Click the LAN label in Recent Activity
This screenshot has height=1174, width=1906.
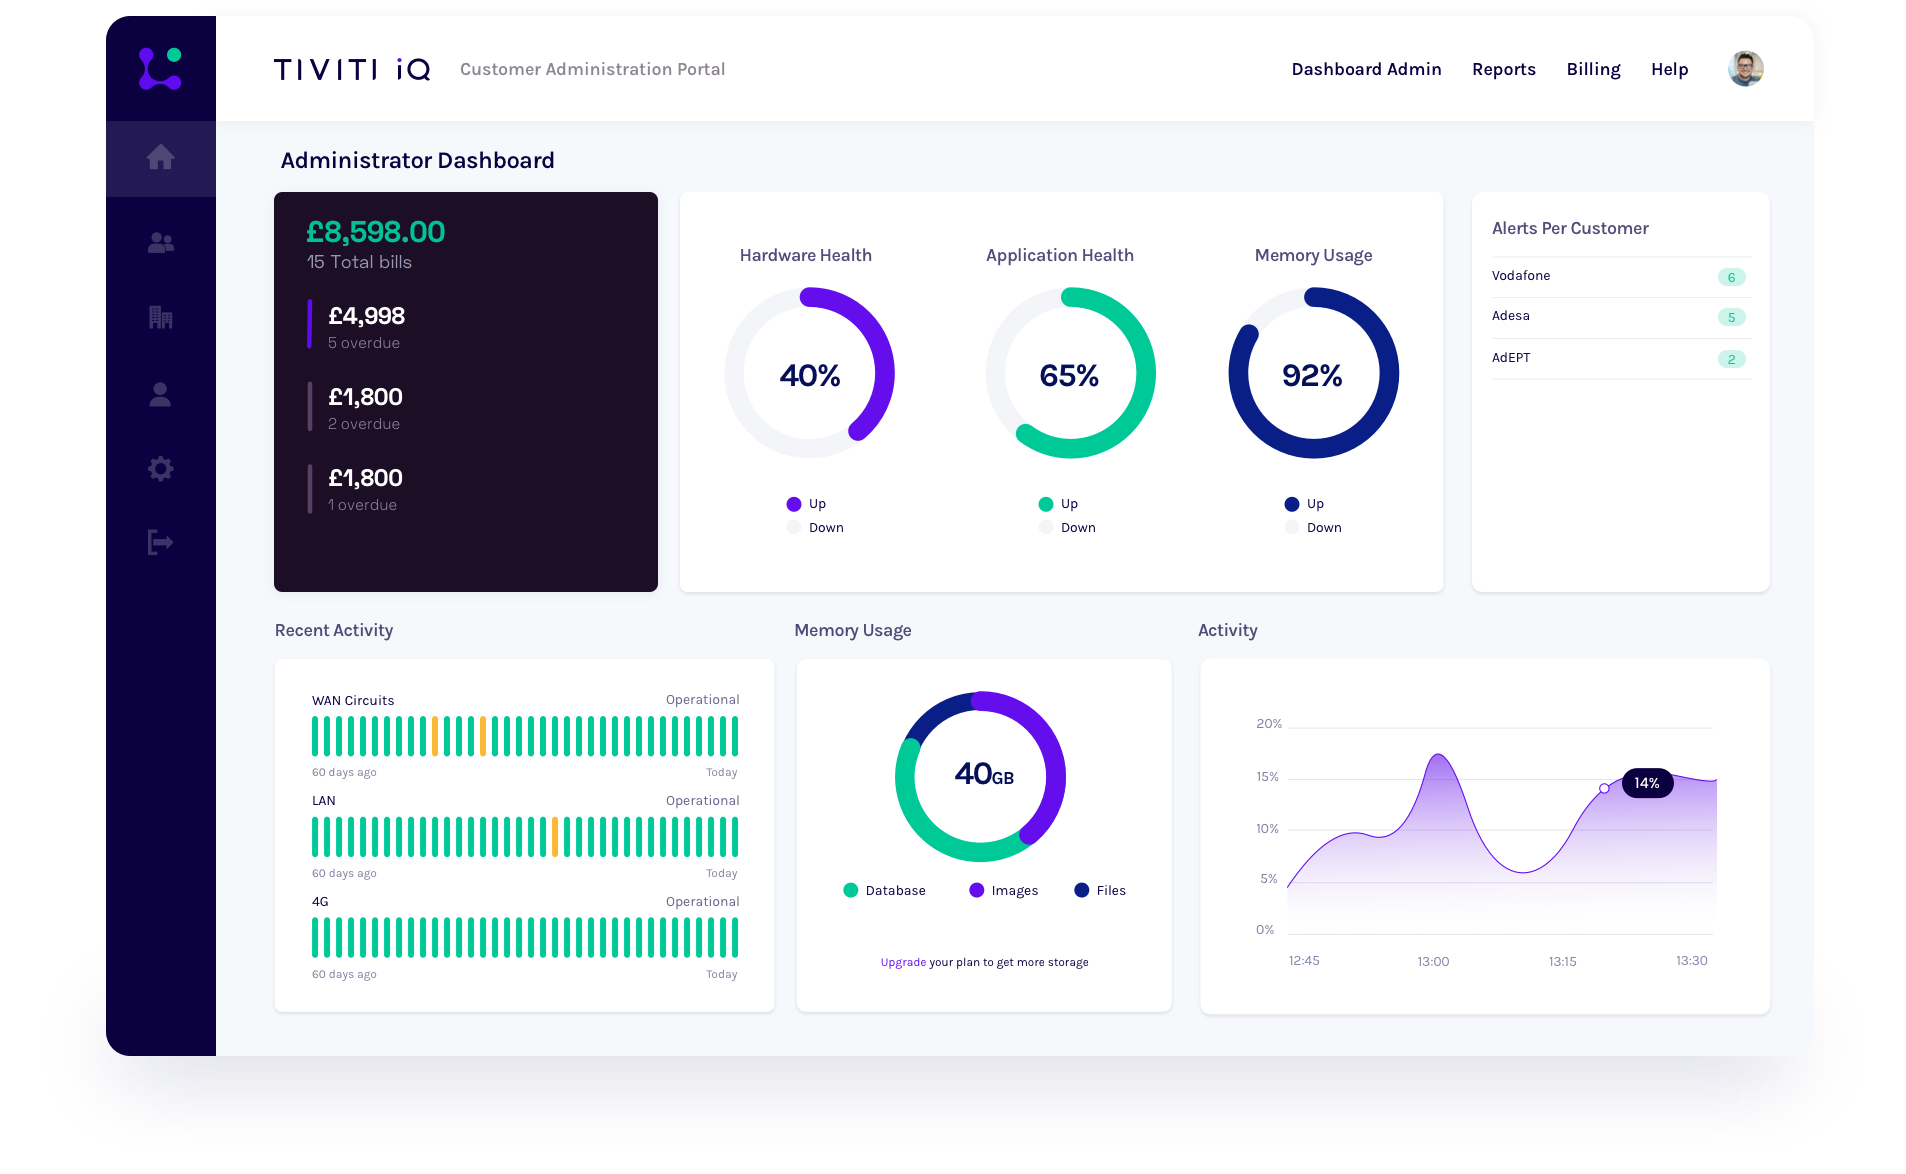click(x=324, y=801)
